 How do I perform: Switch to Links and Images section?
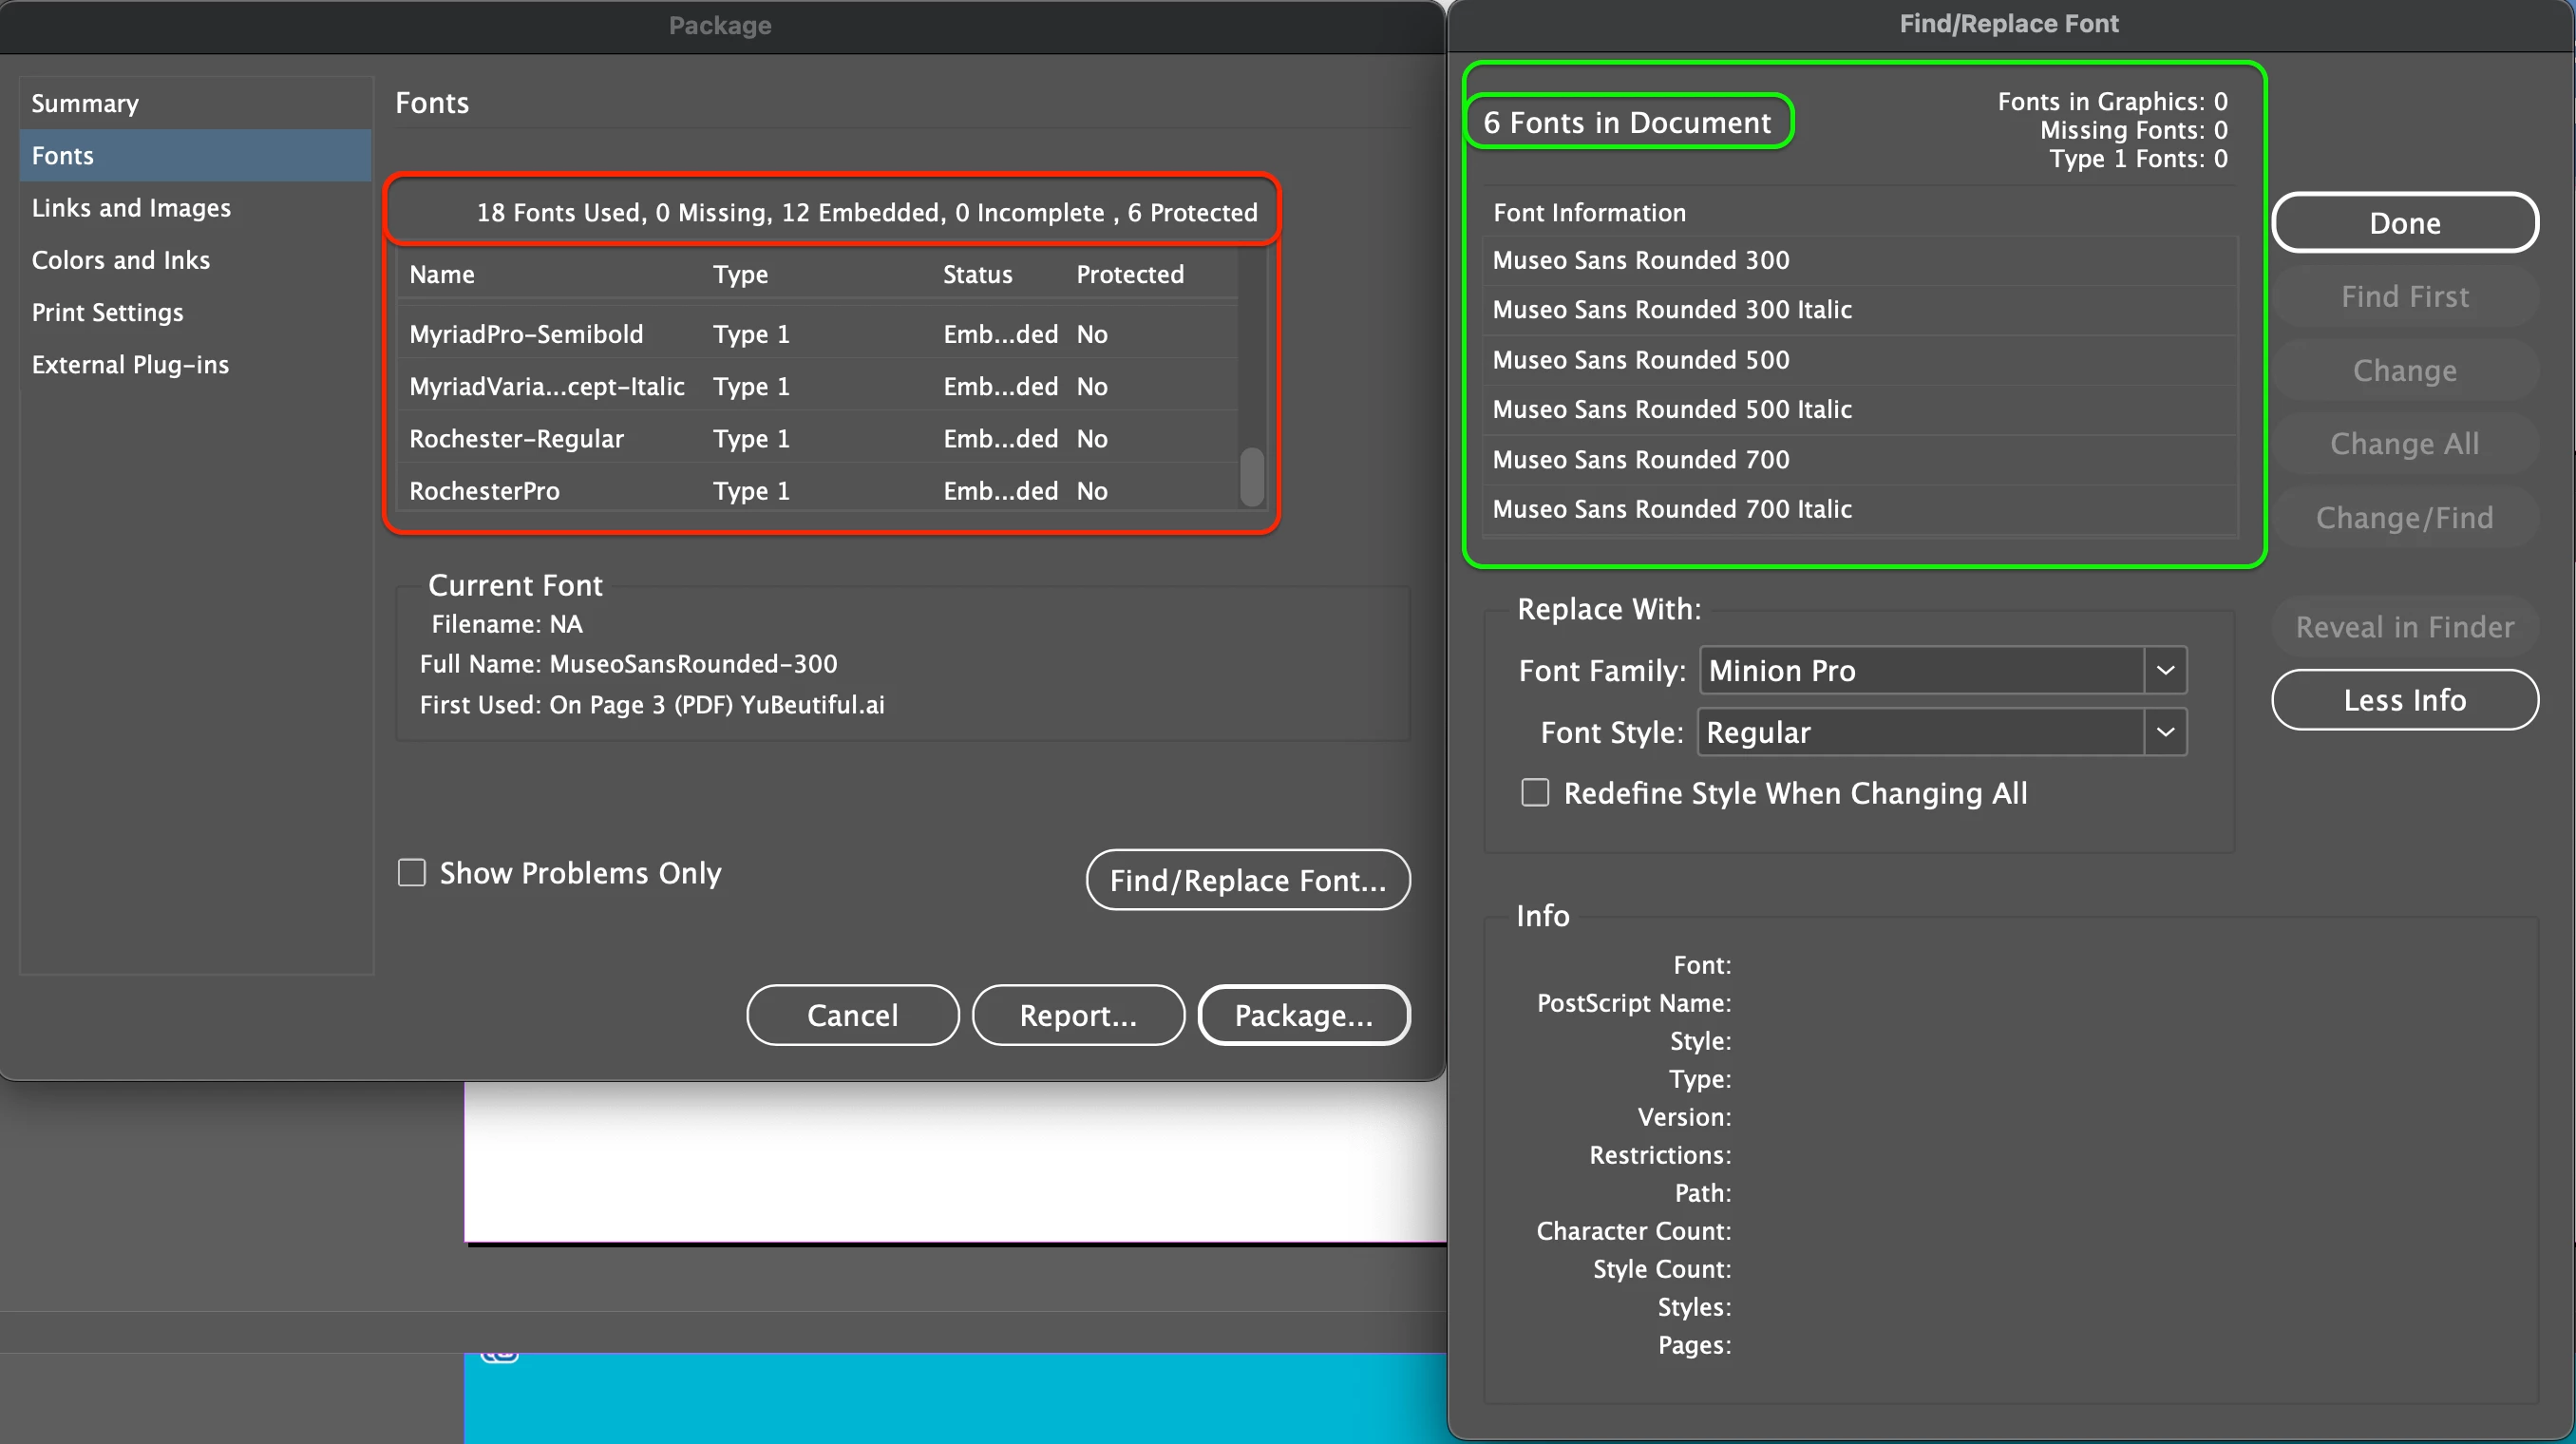[x=131, y=208]
